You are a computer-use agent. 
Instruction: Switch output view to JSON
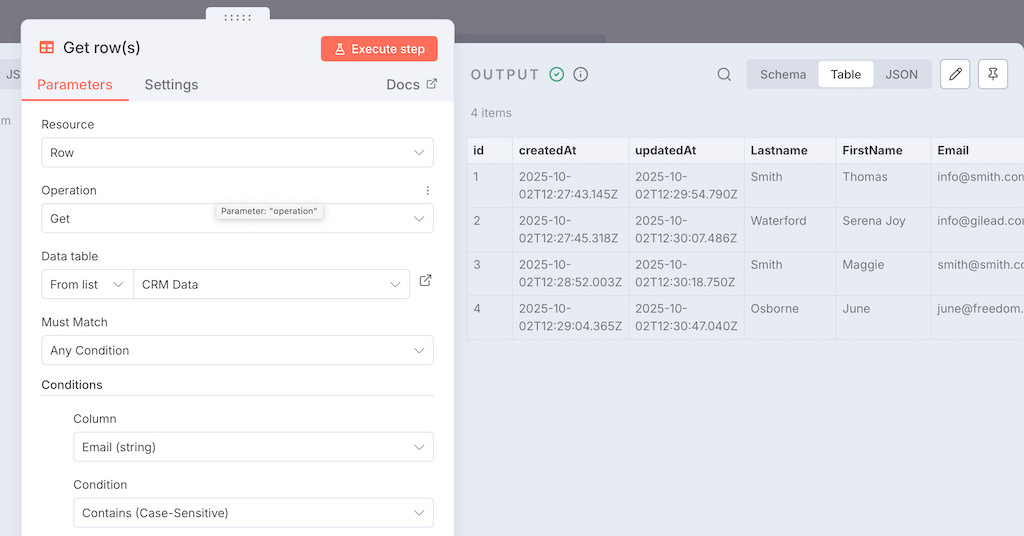point(901,74)
